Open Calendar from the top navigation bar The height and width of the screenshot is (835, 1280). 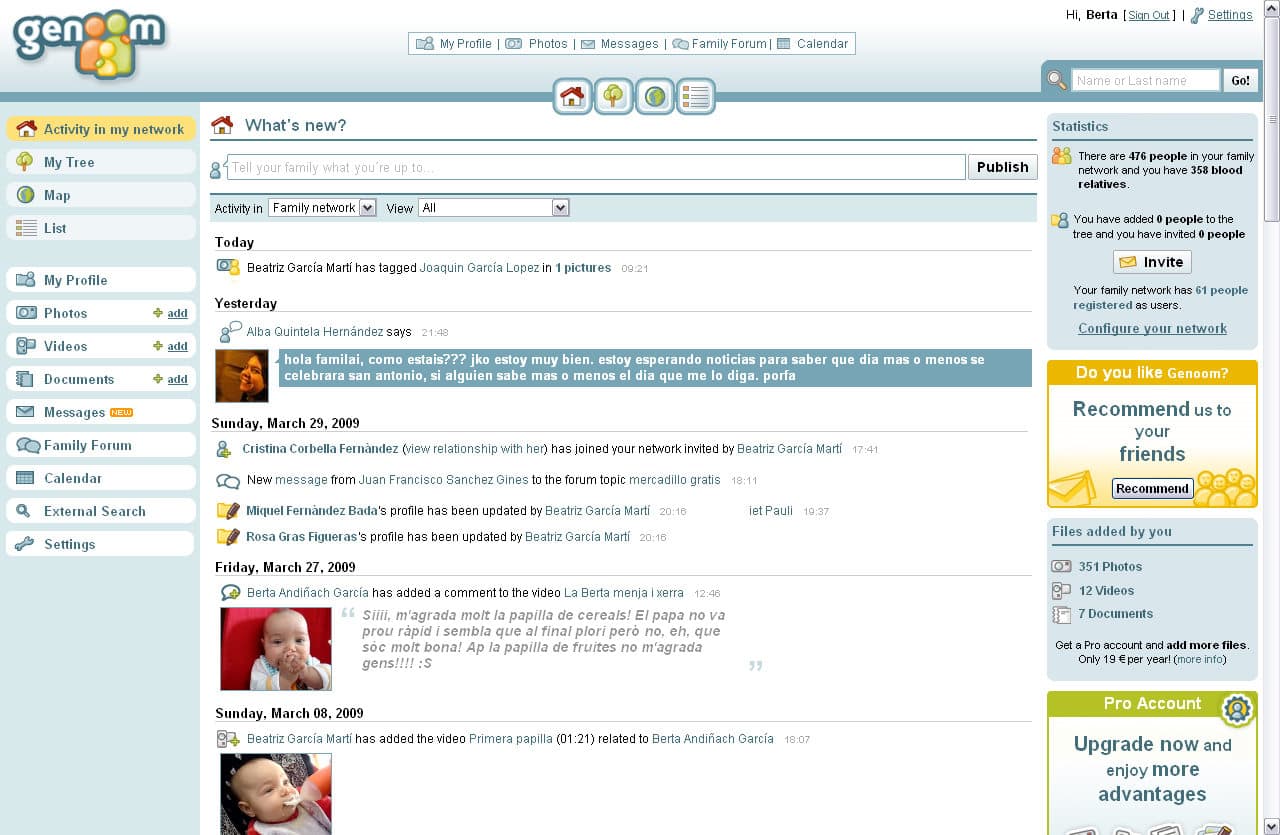point(813,44)
